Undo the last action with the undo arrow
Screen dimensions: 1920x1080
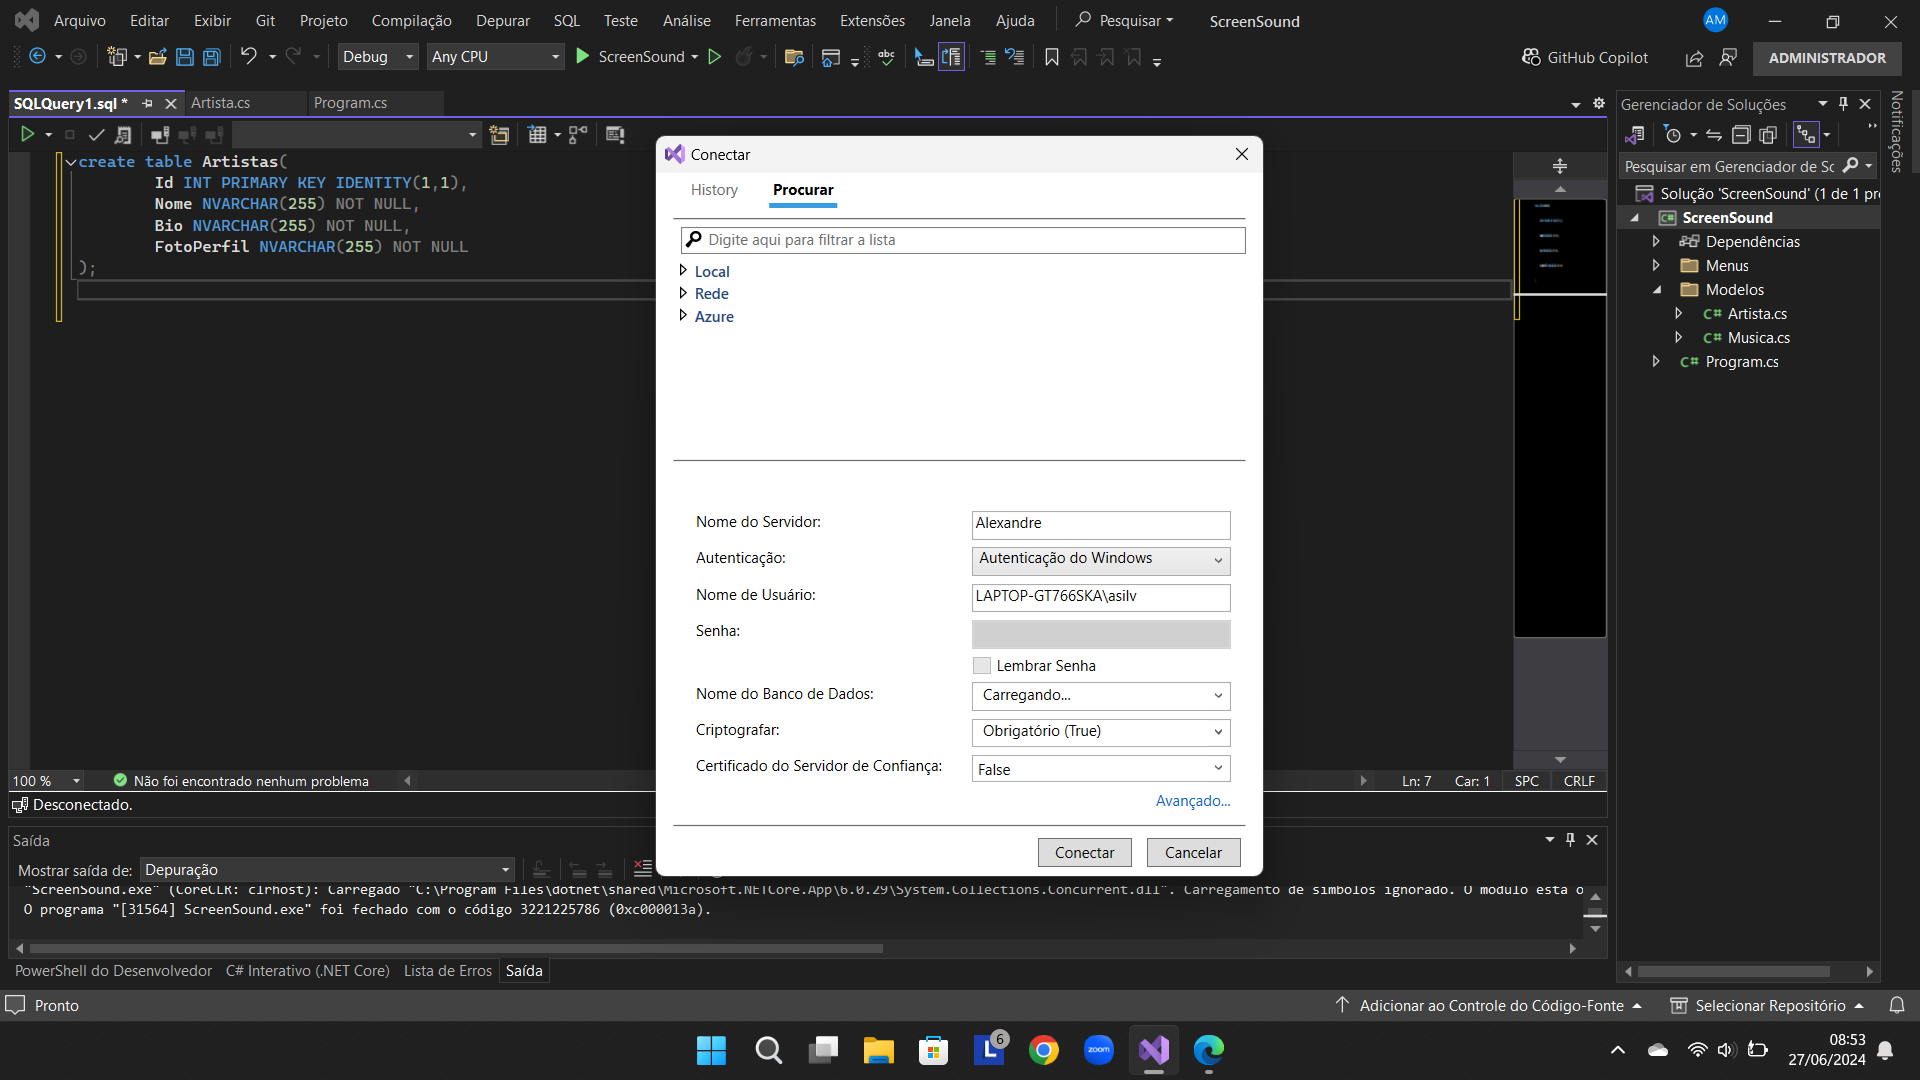(248, 57)
